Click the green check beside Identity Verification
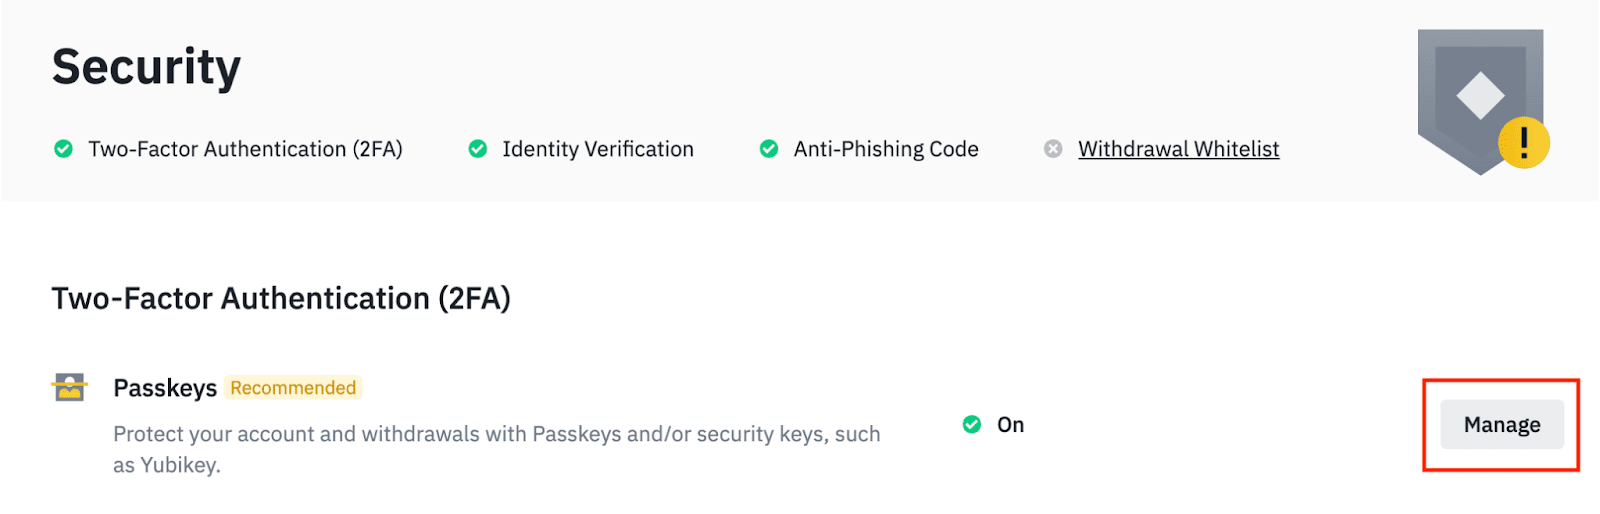1600x514 pixels. [478, 149]
